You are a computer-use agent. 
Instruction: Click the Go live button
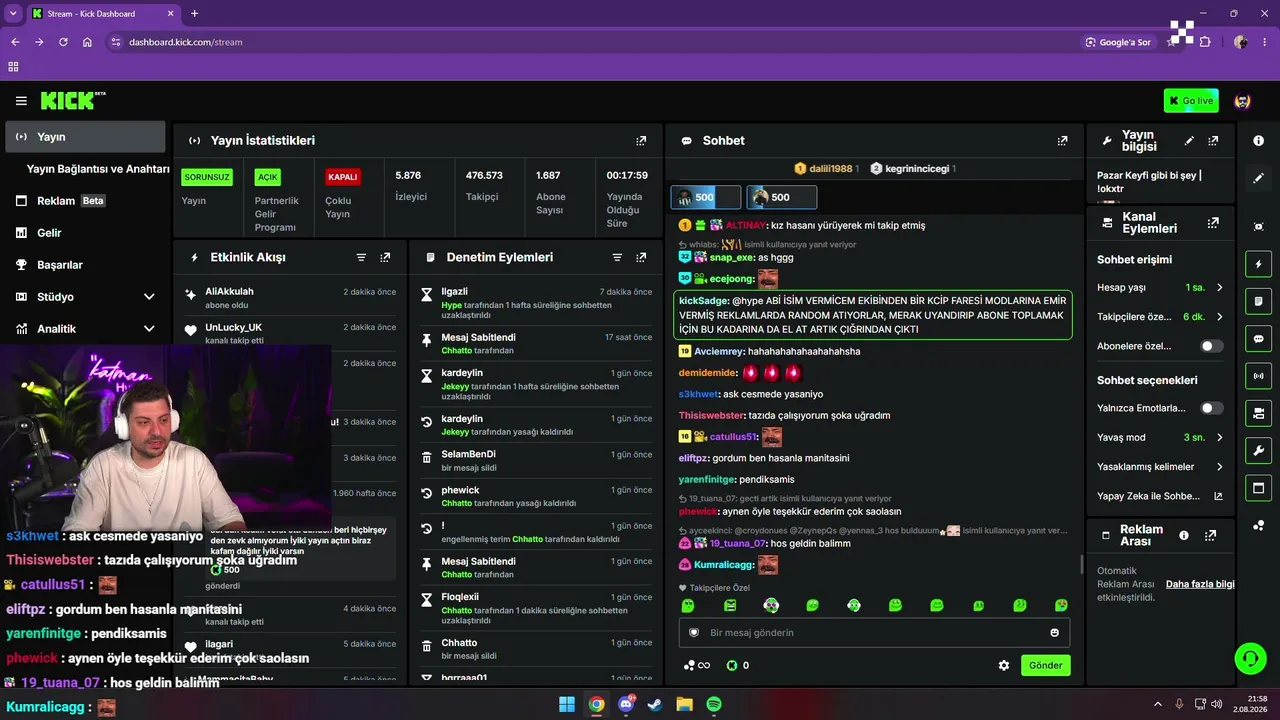(1191, 101)
